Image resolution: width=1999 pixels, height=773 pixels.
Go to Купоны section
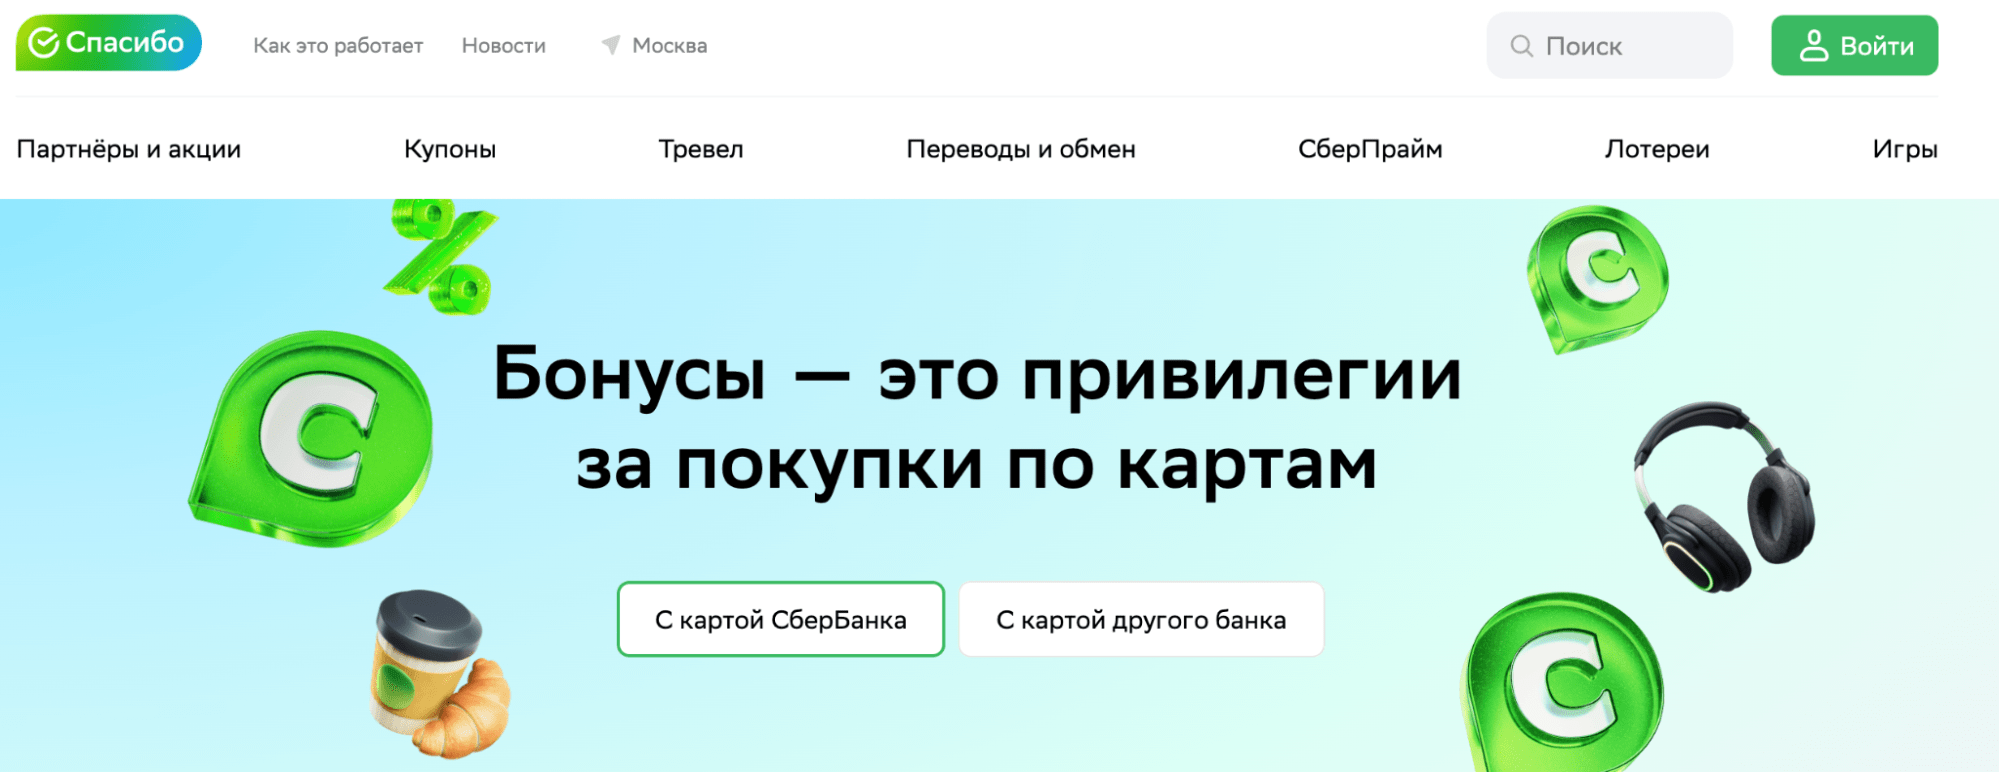450,149
